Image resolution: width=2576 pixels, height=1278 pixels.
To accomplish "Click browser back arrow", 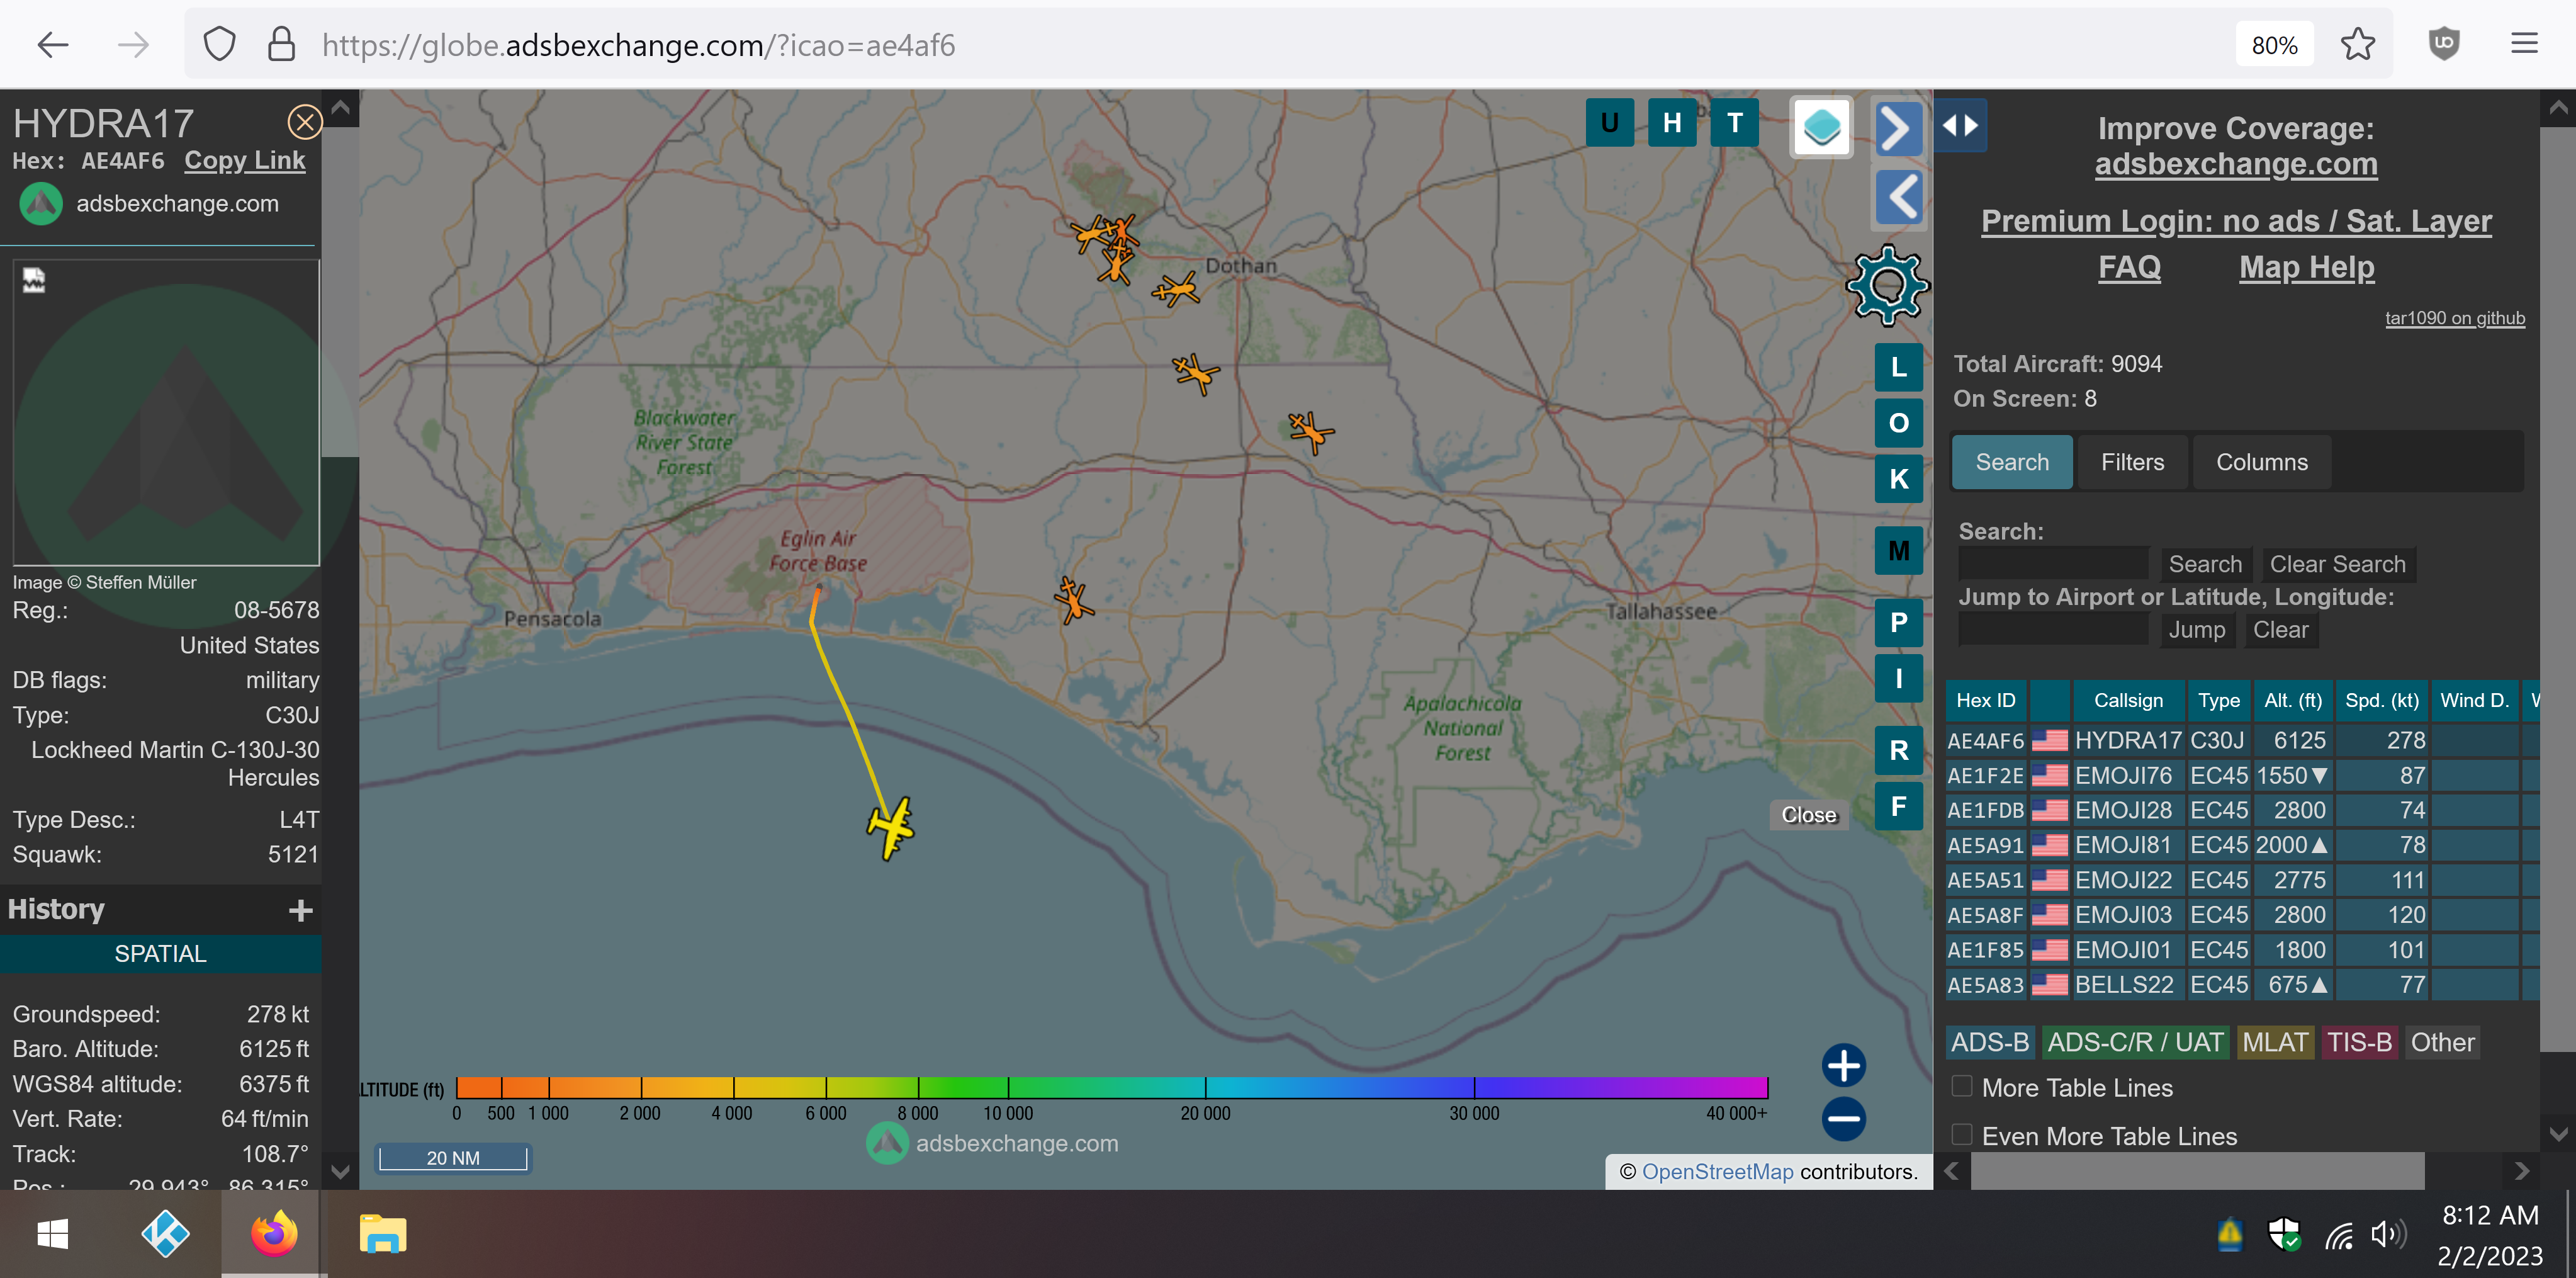I will click(52, 44).
